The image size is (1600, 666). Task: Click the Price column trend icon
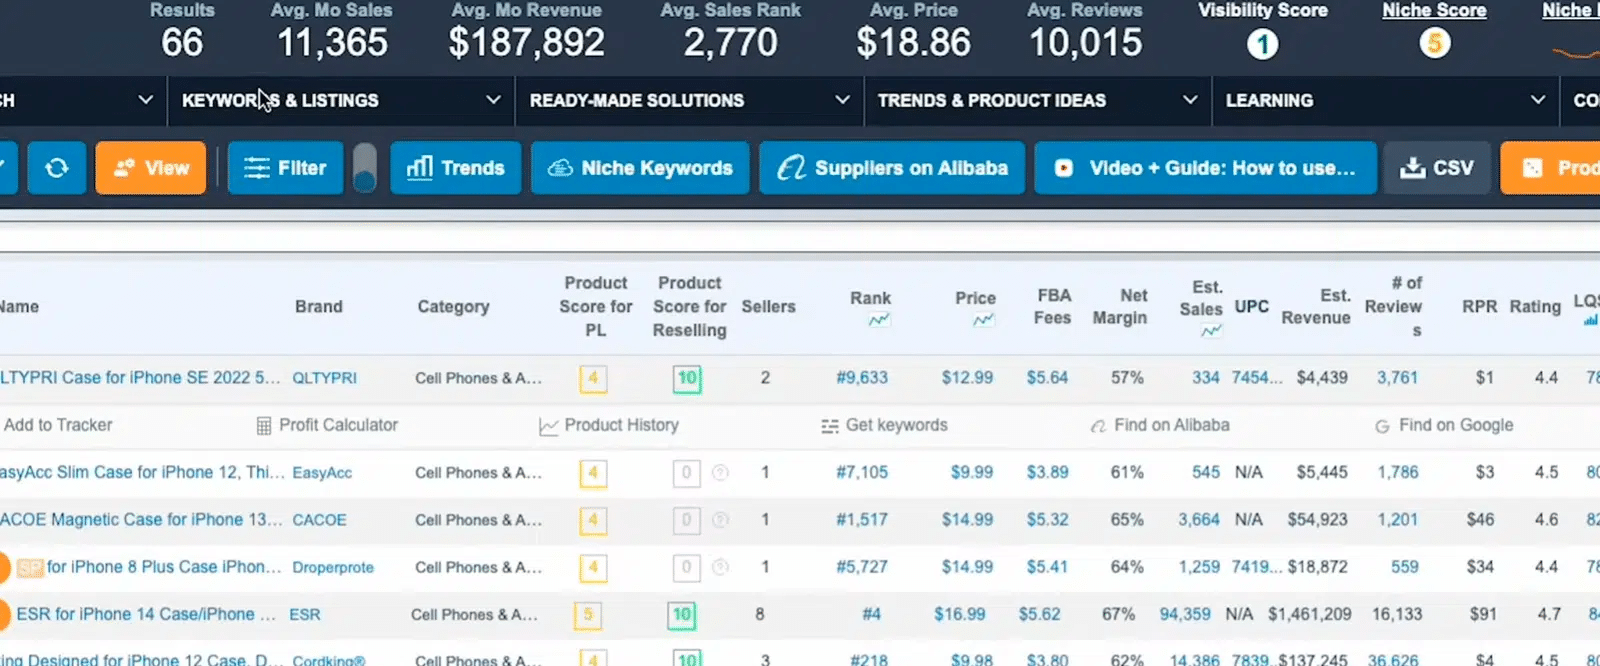point(983,320)
